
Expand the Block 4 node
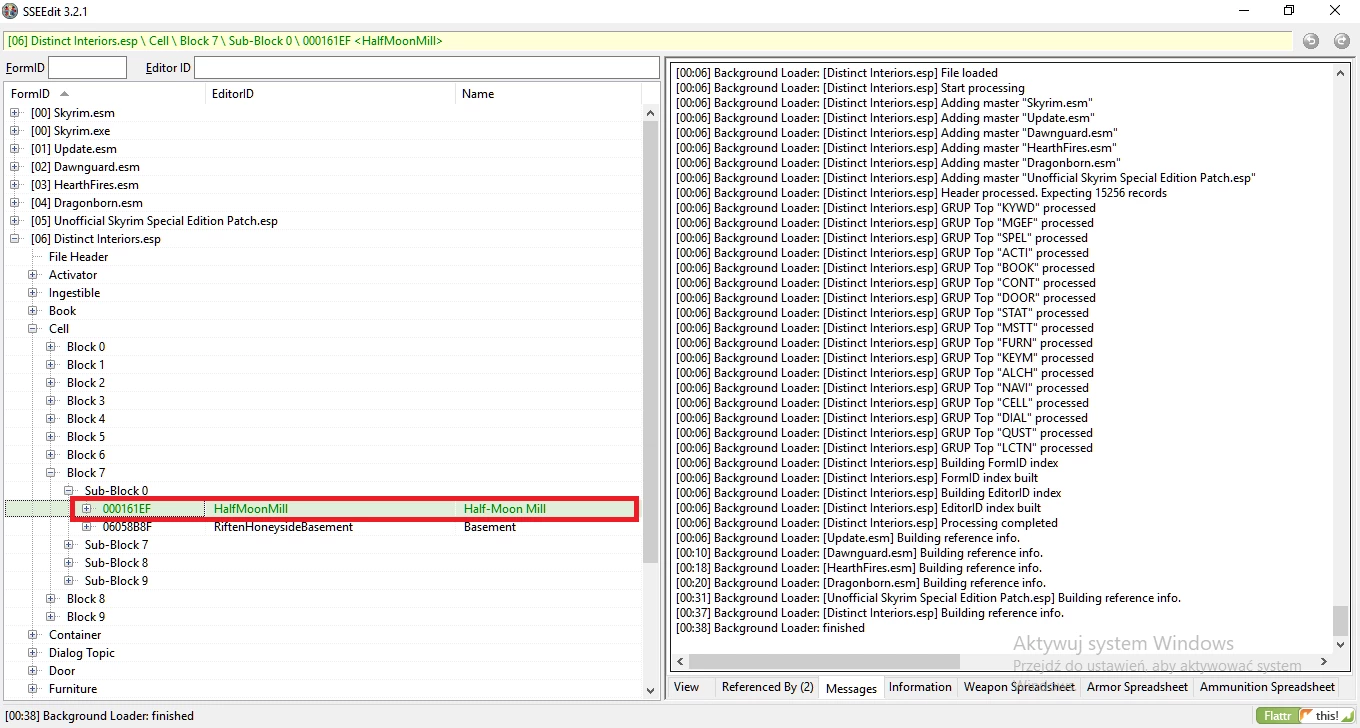[x=51, y=419]
